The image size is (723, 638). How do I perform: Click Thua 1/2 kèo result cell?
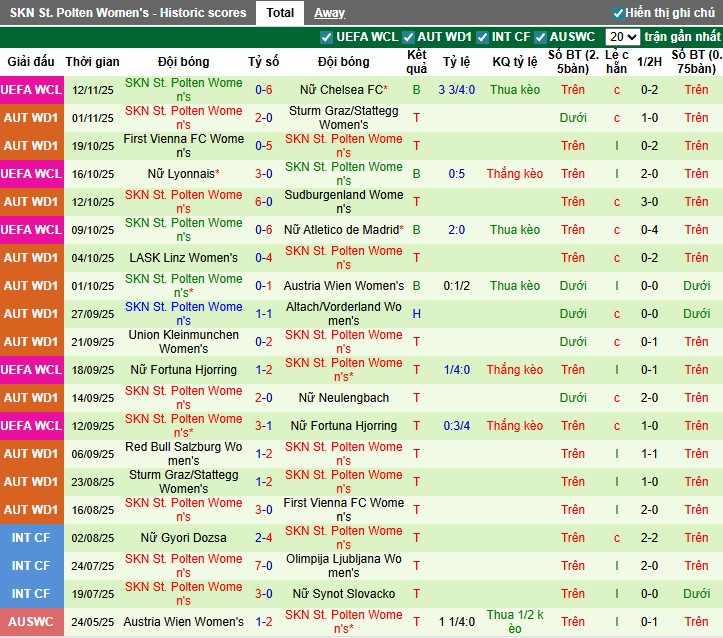click(x=515, y=622)
